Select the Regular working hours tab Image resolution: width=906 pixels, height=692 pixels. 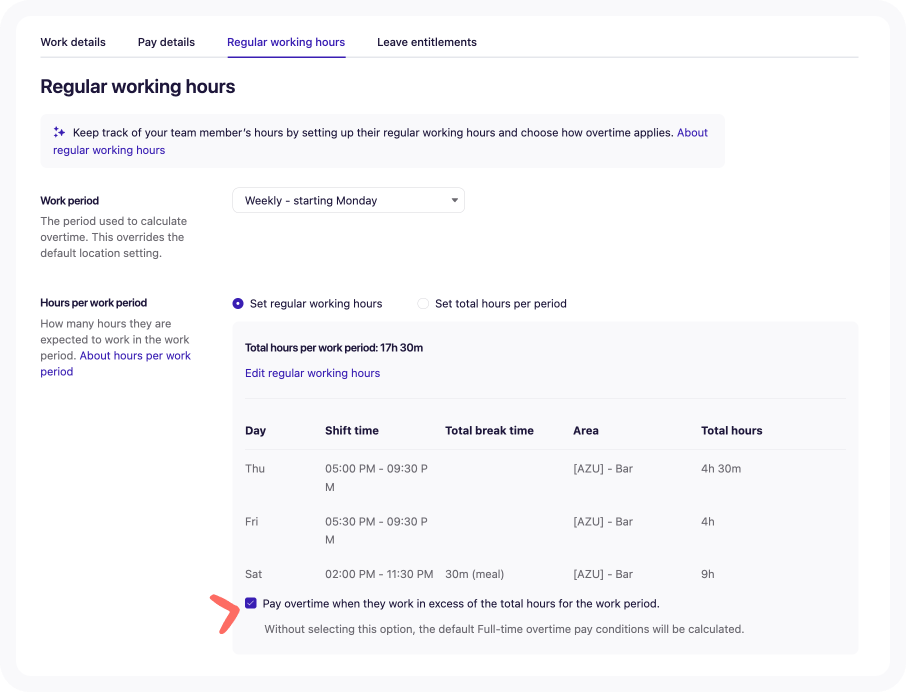[286, 42]
